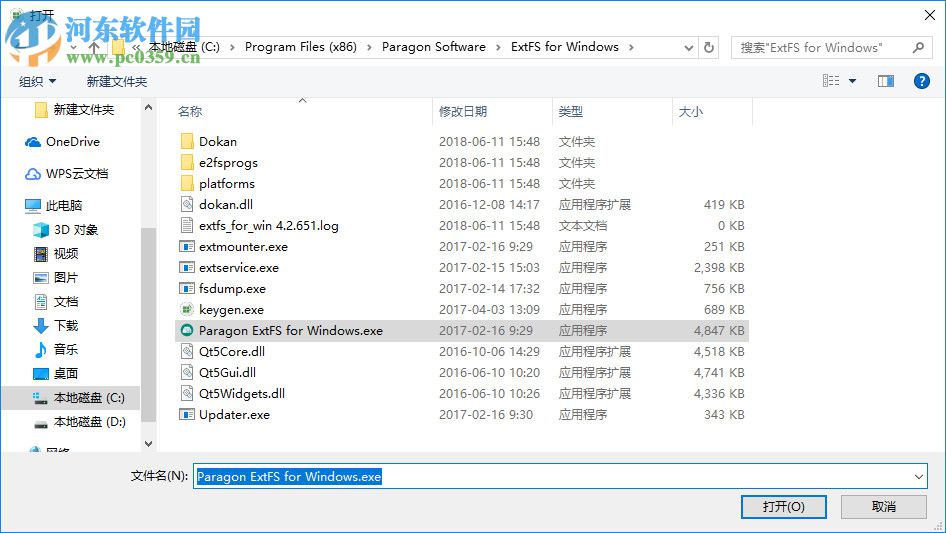Open 图片 folder in sidebar

(56, 278)
